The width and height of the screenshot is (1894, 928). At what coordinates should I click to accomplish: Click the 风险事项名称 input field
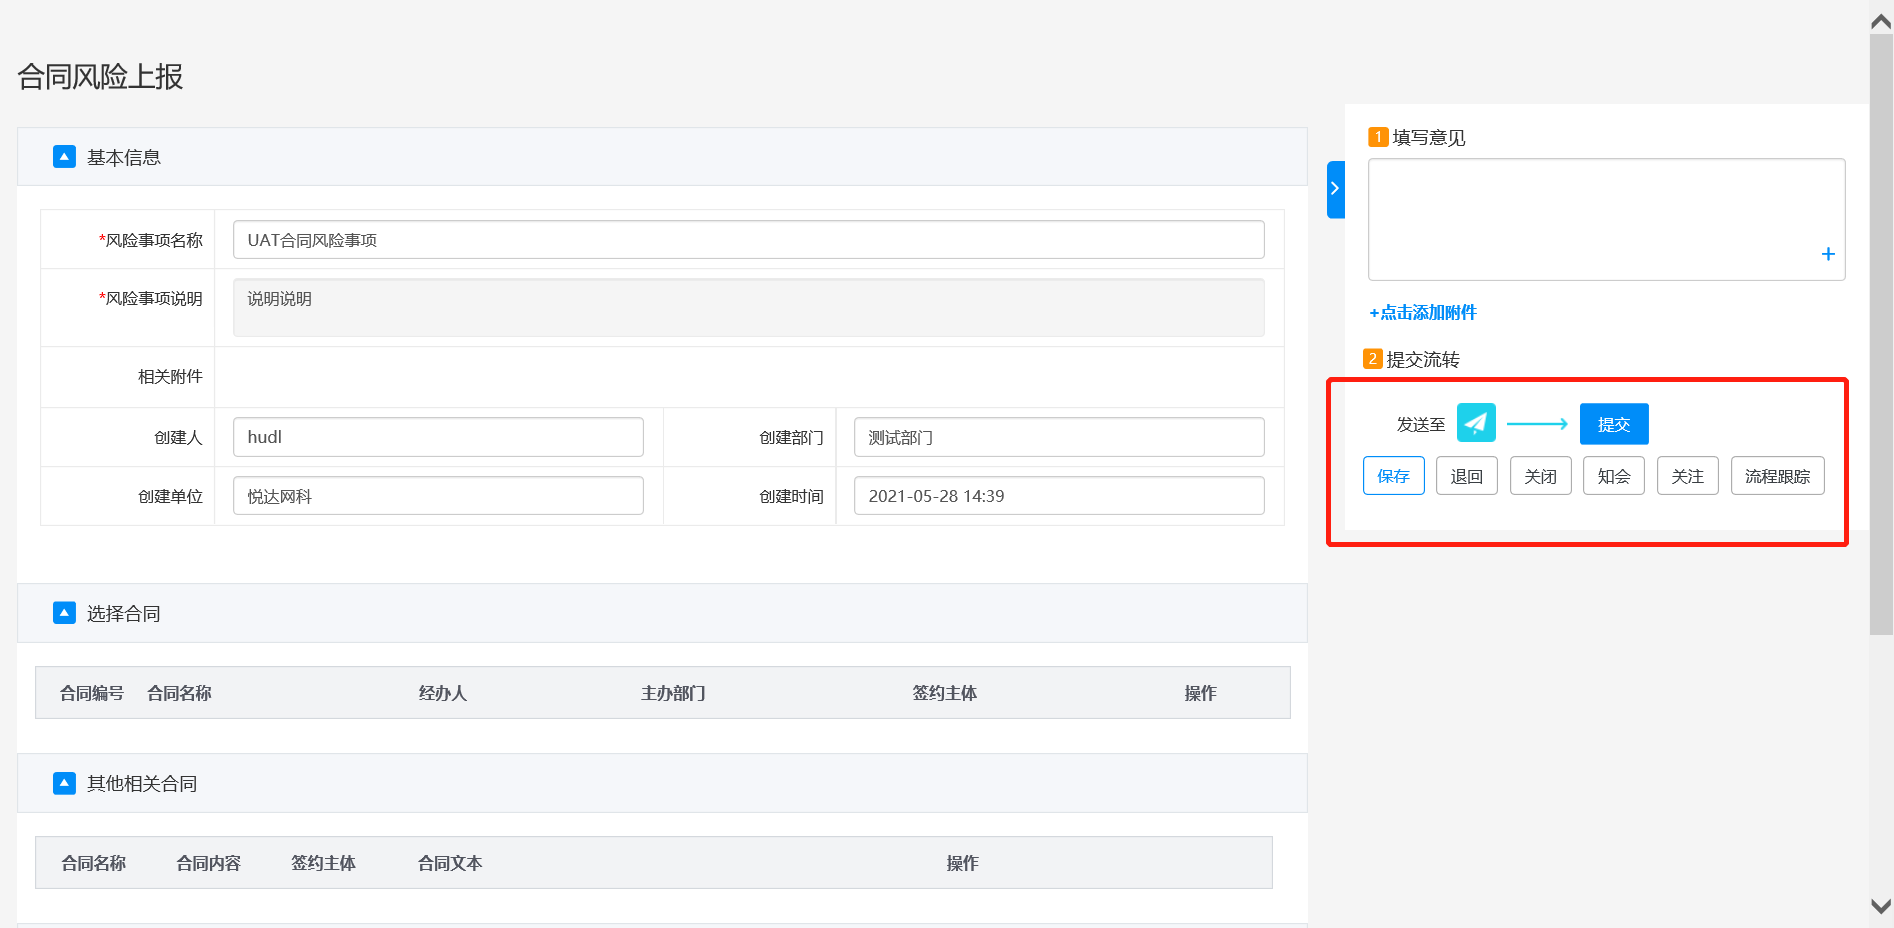[748, 240]
